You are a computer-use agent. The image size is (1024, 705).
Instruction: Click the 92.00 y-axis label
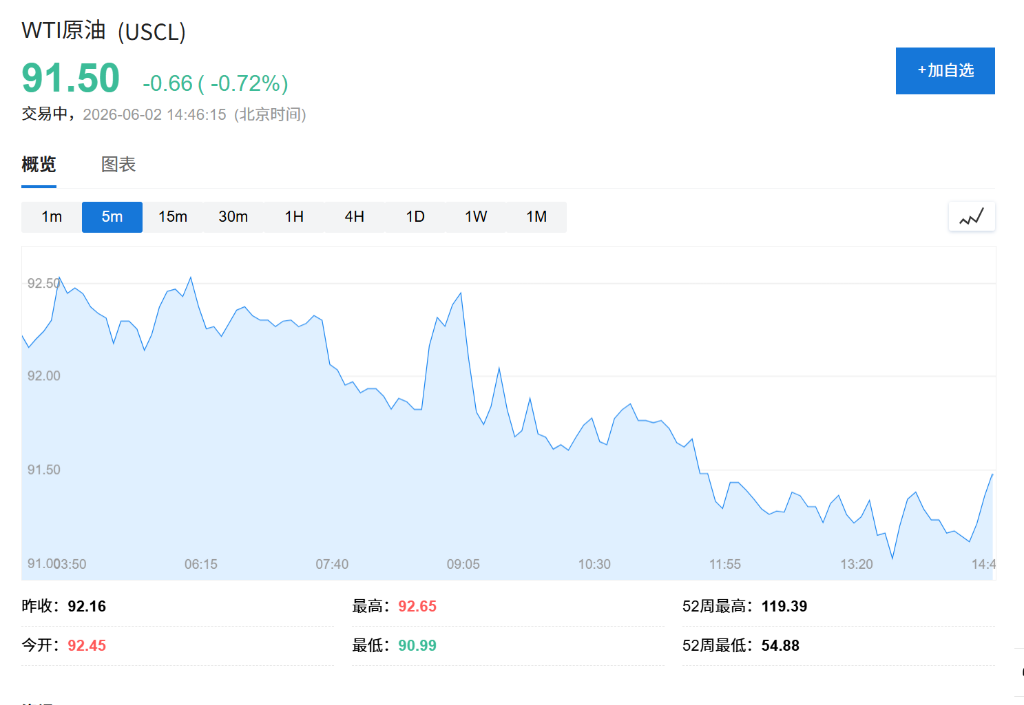pyautogui.click(x=44, y=376)
